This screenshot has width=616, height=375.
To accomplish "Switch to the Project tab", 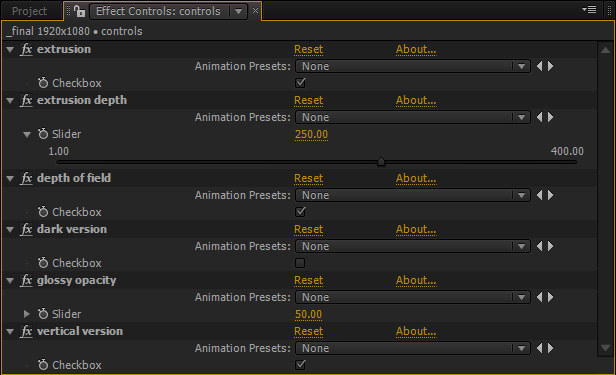I will [x=29, y=11].
